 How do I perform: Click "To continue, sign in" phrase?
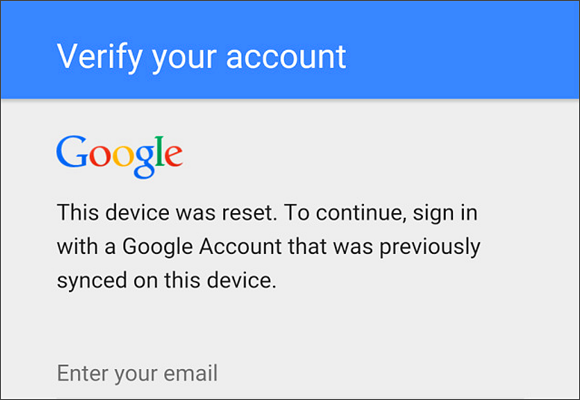click(381, 214)
